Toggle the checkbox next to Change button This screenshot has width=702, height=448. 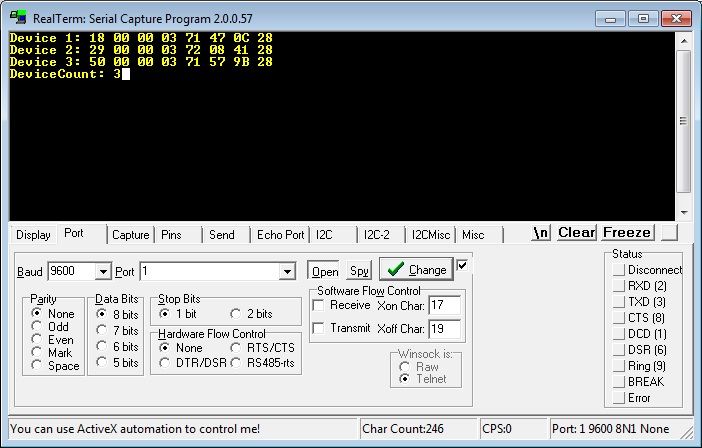462,265
